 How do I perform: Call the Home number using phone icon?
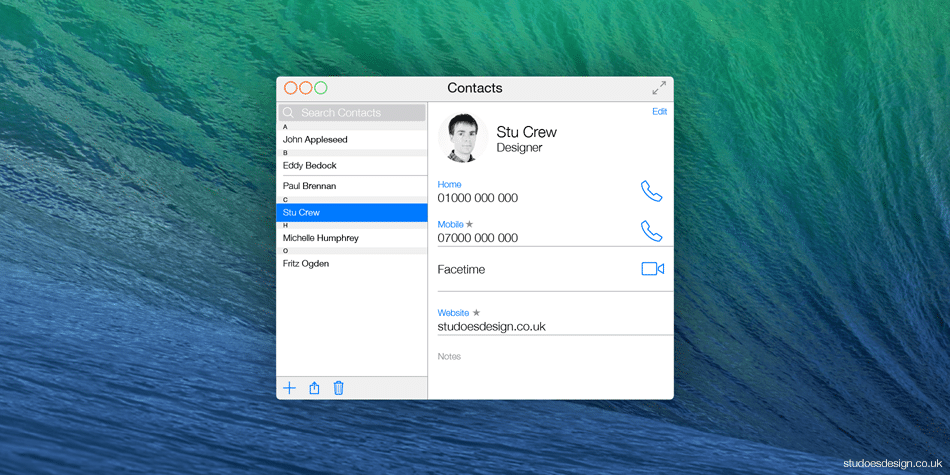point(651,191)
